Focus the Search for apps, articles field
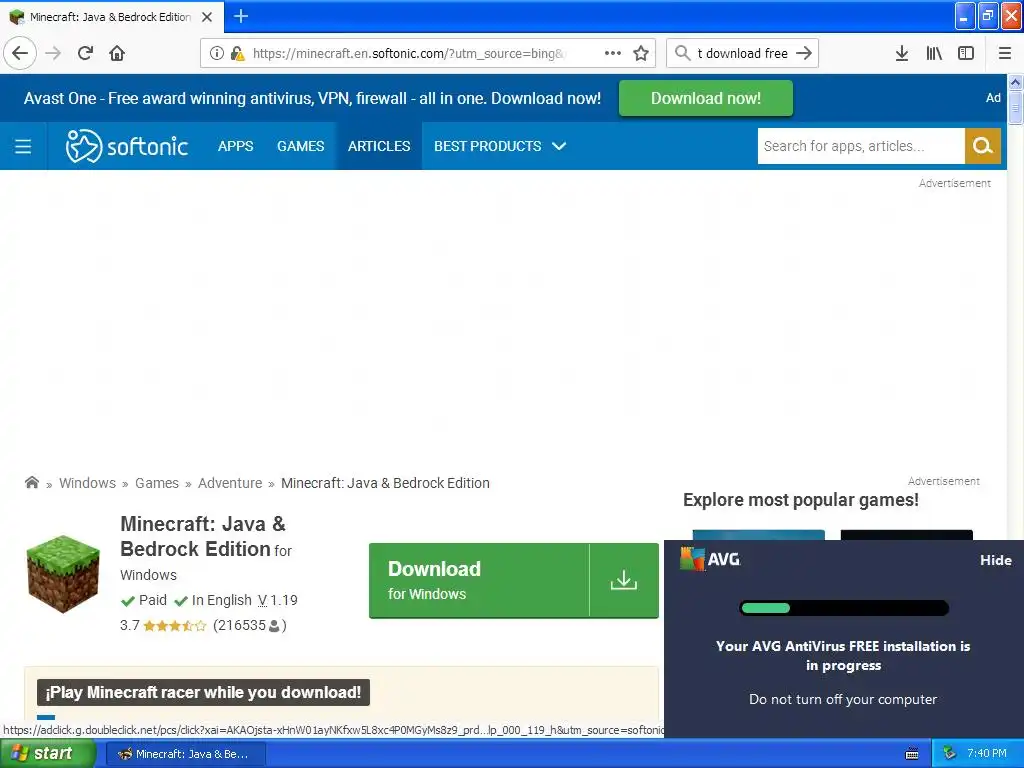 [x=861, y=146]
